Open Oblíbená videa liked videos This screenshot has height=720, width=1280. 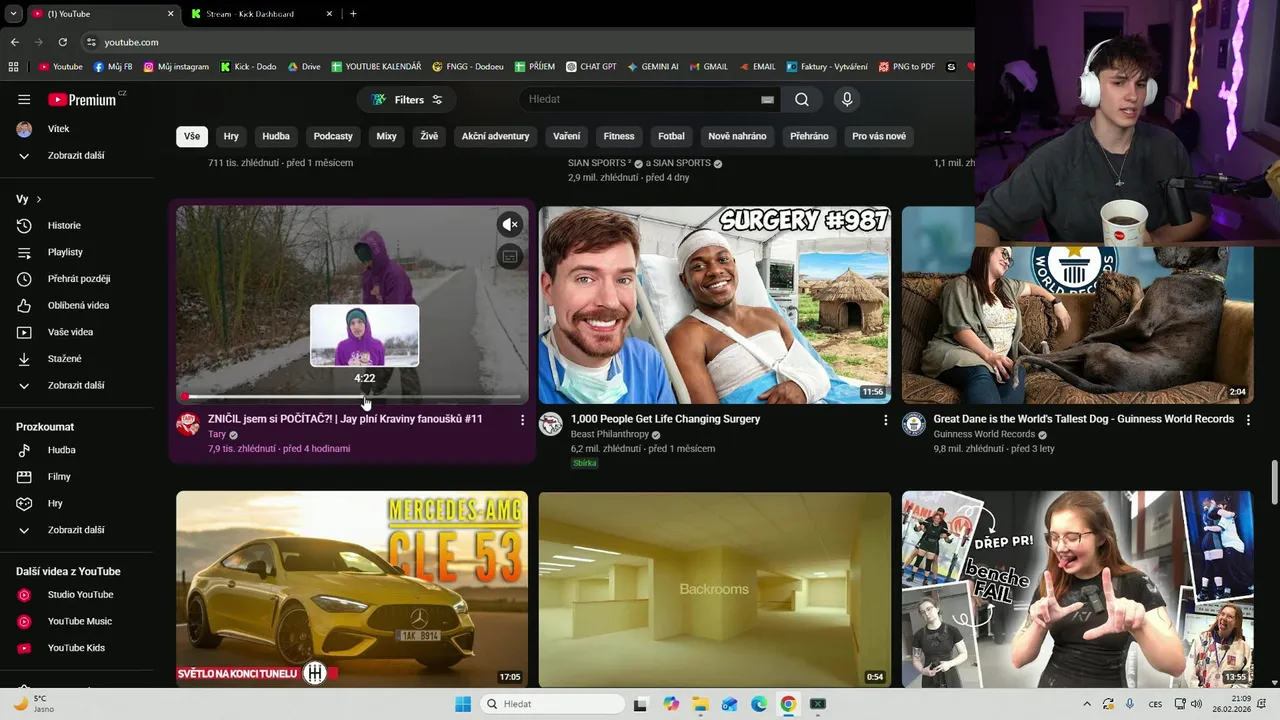click(x=77, y=305)
